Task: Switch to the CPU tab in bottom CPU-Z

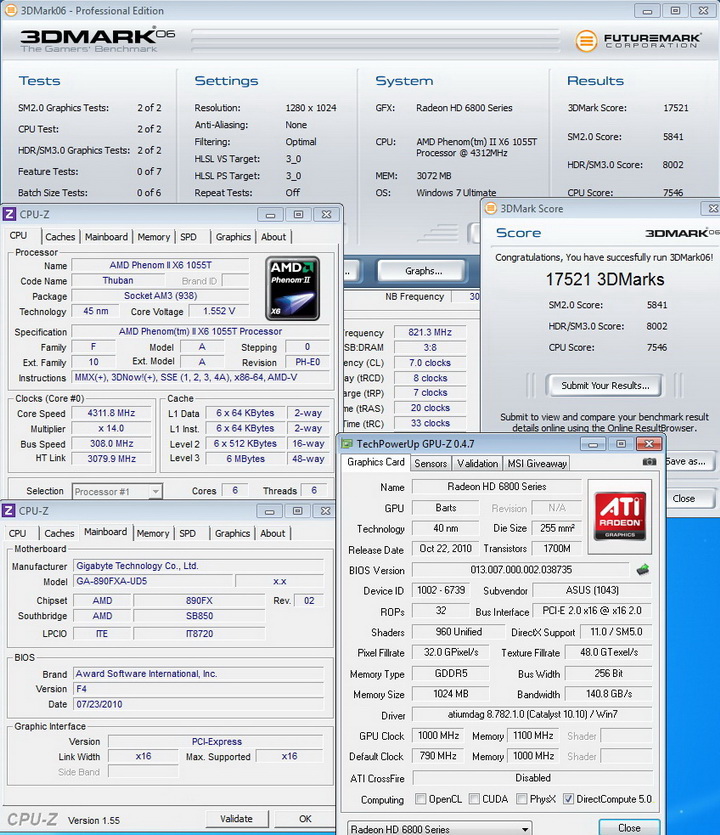Action: [18, 533]
